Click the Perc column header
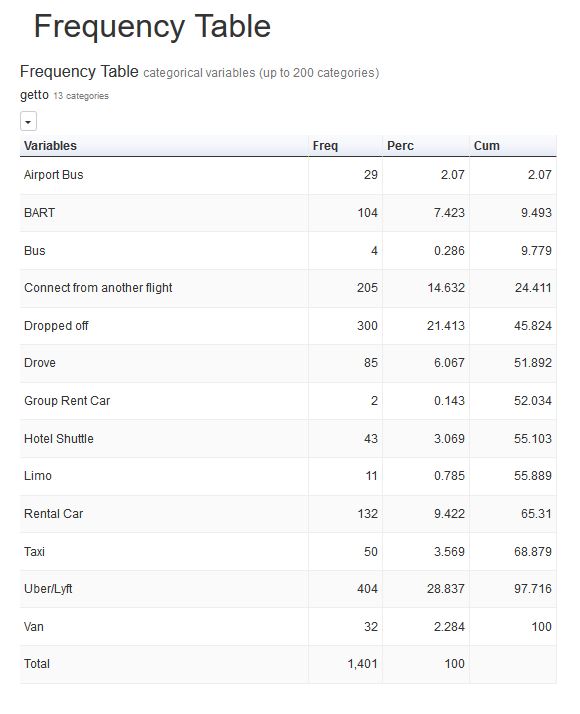The image size is (580, 714). [400, 146]
